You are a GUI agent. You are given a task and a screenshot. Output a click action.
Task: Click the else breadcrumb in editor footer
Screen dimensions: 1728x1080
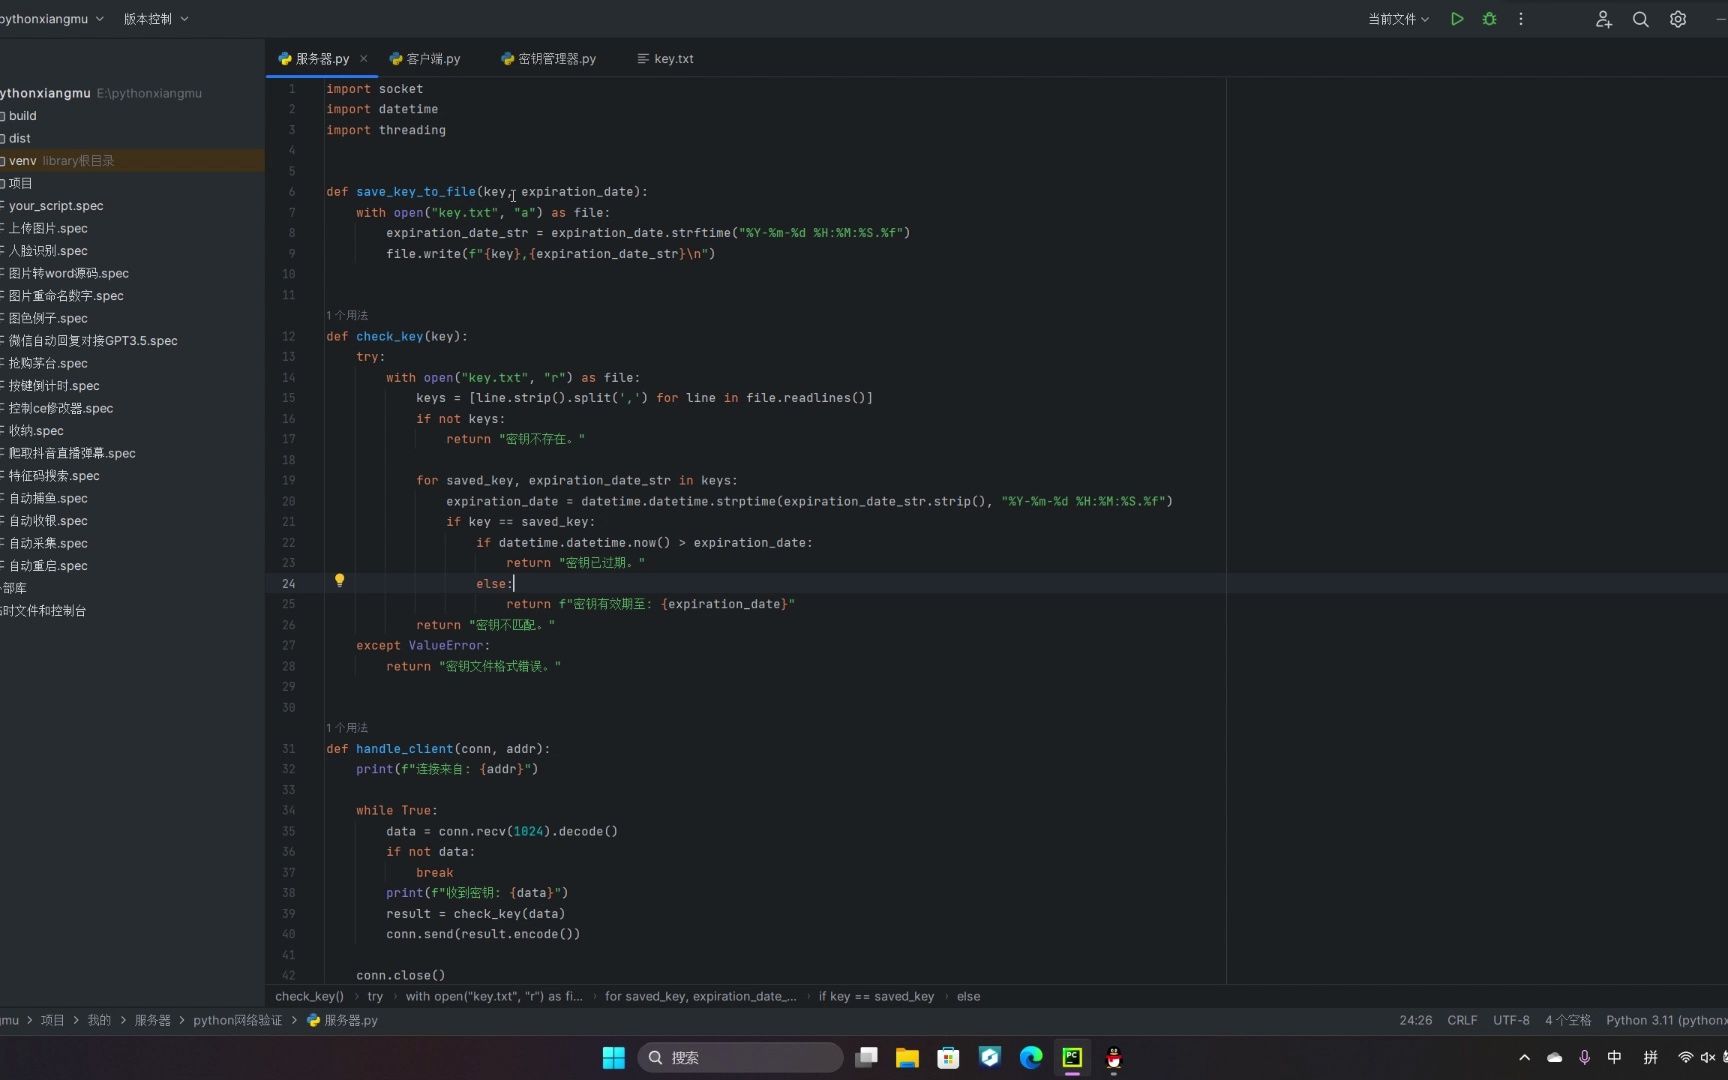[x=968, y=996]
